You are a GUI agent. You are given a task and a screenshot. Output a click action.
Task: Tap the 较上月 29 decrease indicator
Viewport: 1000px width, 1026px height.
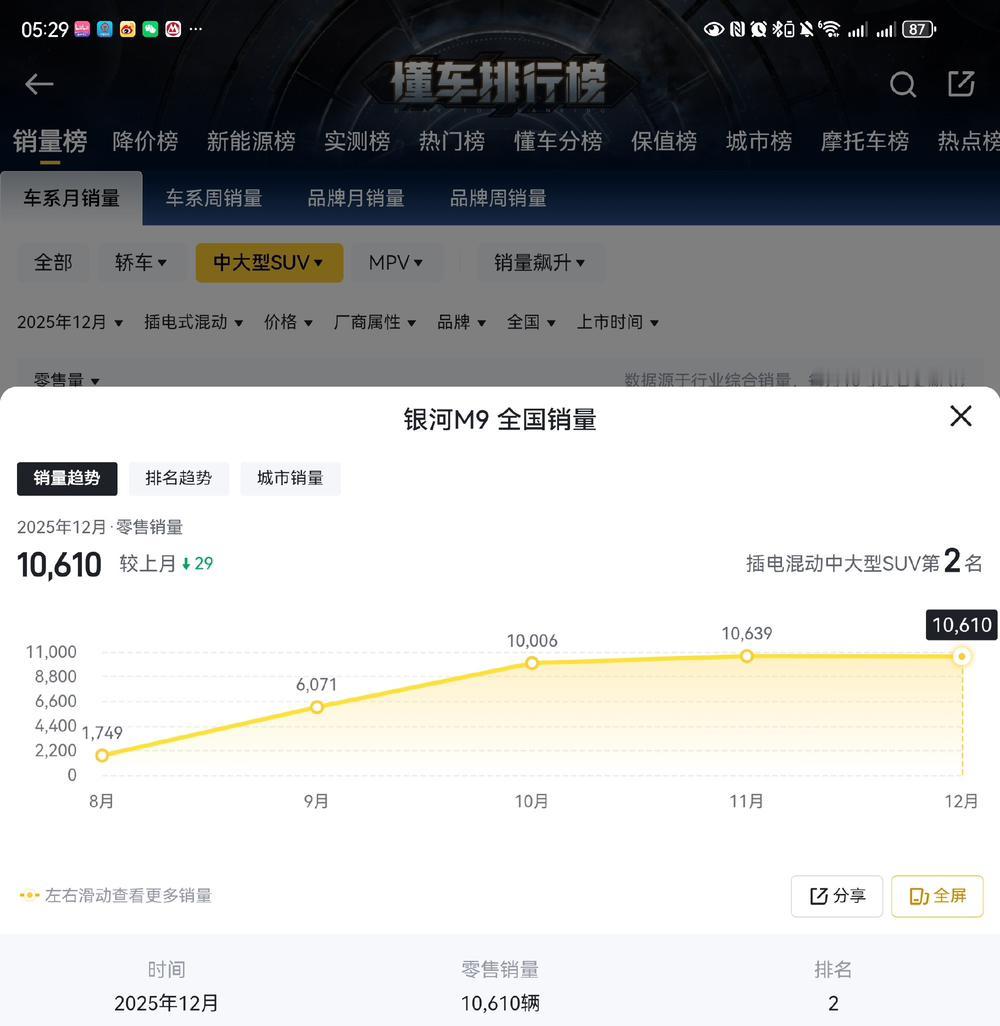166,563
